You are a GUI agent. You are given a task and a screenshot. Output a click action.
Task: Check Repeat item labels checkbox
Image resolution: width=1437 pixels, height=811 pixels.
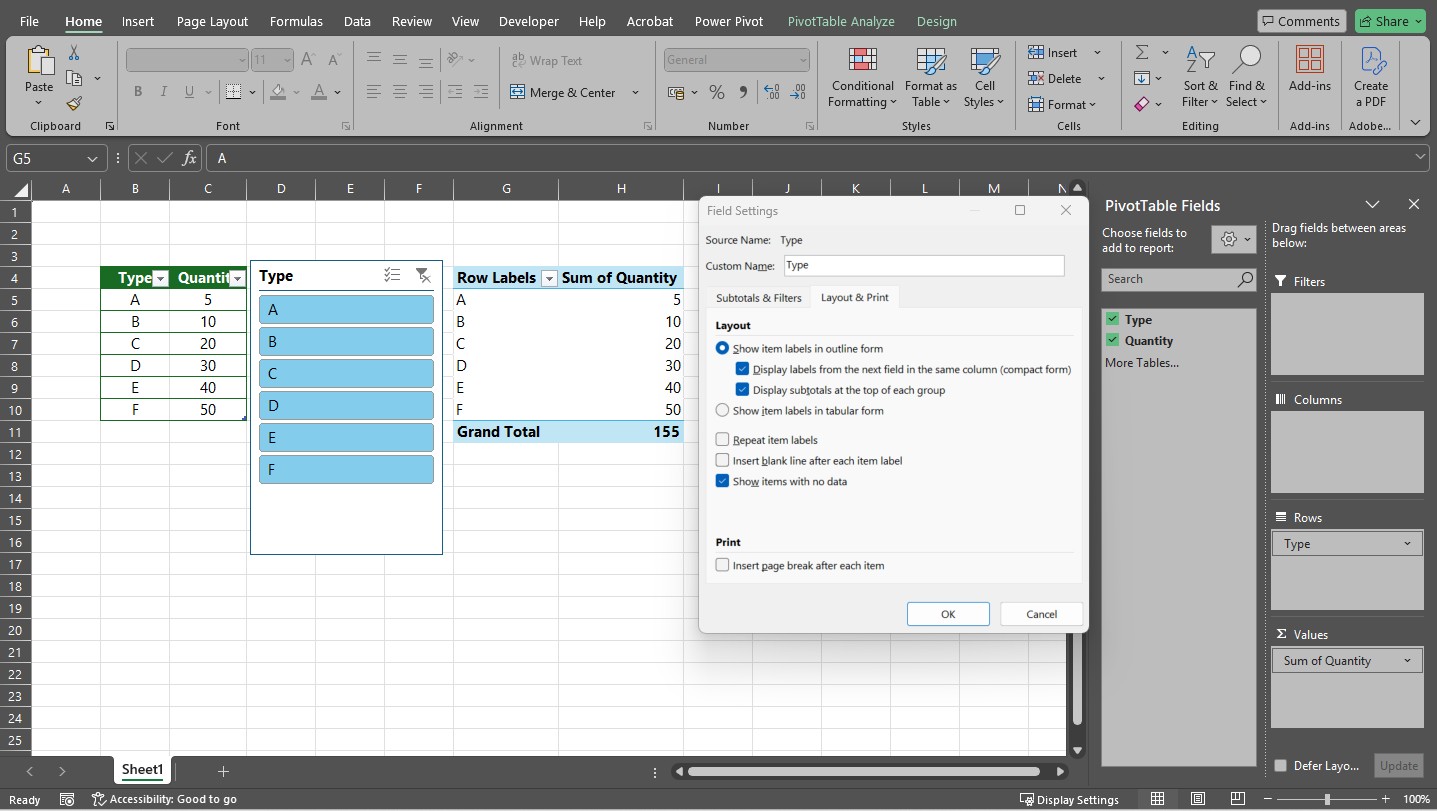coord(723,440)
